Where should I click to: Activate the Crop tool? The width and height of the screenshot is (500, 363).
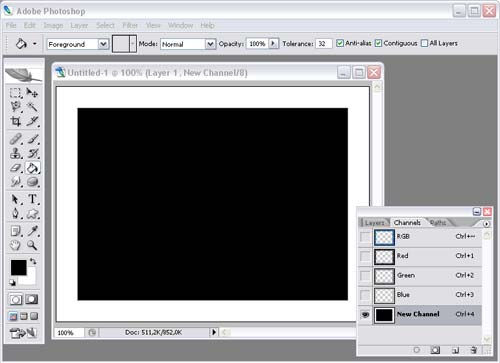point(15,121)
